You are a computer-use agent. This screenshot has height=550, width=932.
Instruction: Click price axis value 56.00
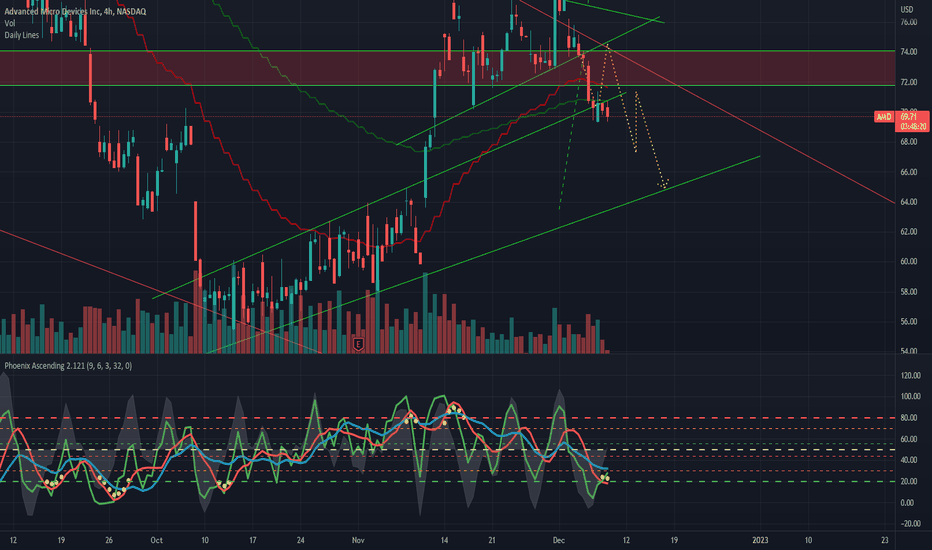[x=908, y=321]
